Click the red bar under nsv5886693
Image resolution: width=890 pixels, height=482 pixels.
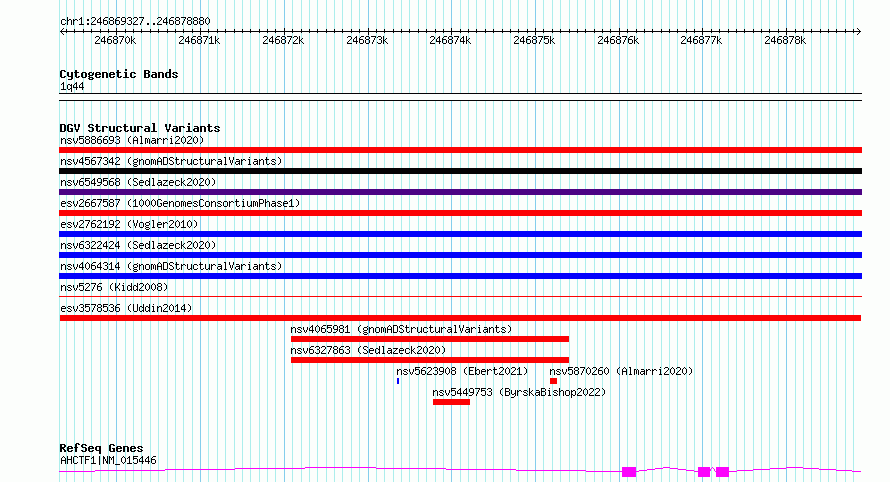click(x=460, y=150)
